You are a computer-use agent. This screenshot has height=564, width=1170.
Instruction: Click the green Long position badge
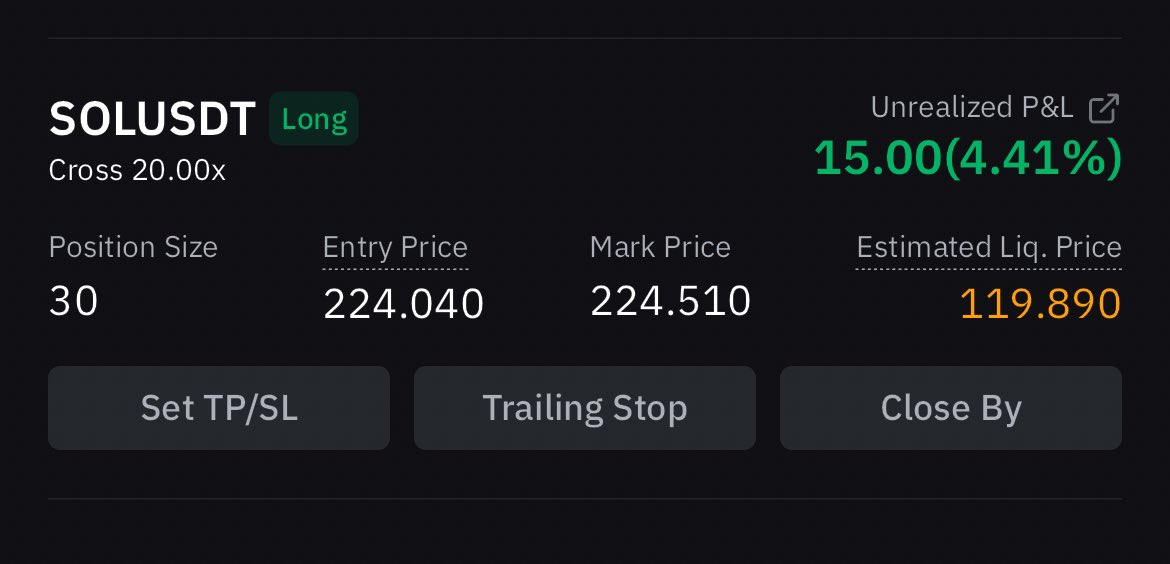point(314,119)
